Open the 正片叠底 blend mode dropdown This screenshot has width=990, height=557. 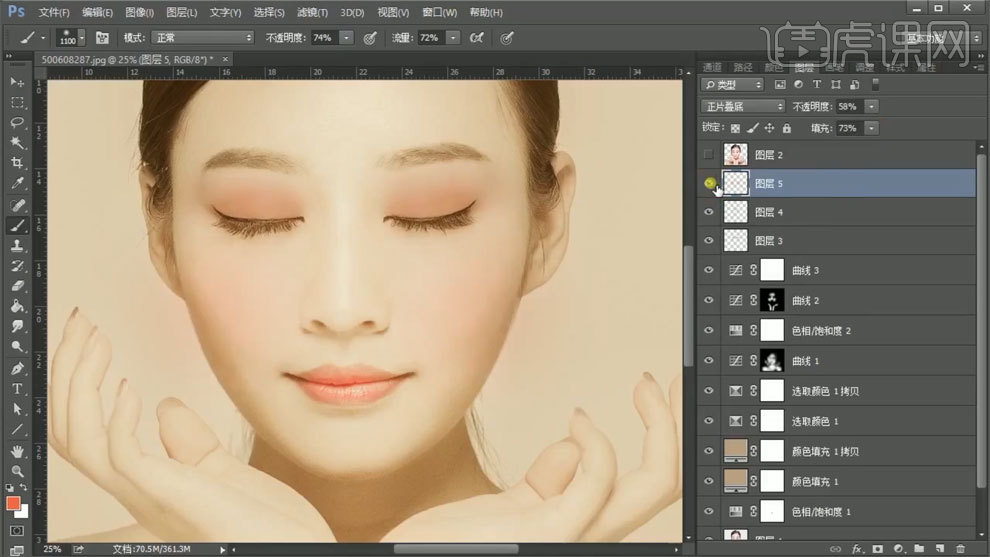pos(744,106)
